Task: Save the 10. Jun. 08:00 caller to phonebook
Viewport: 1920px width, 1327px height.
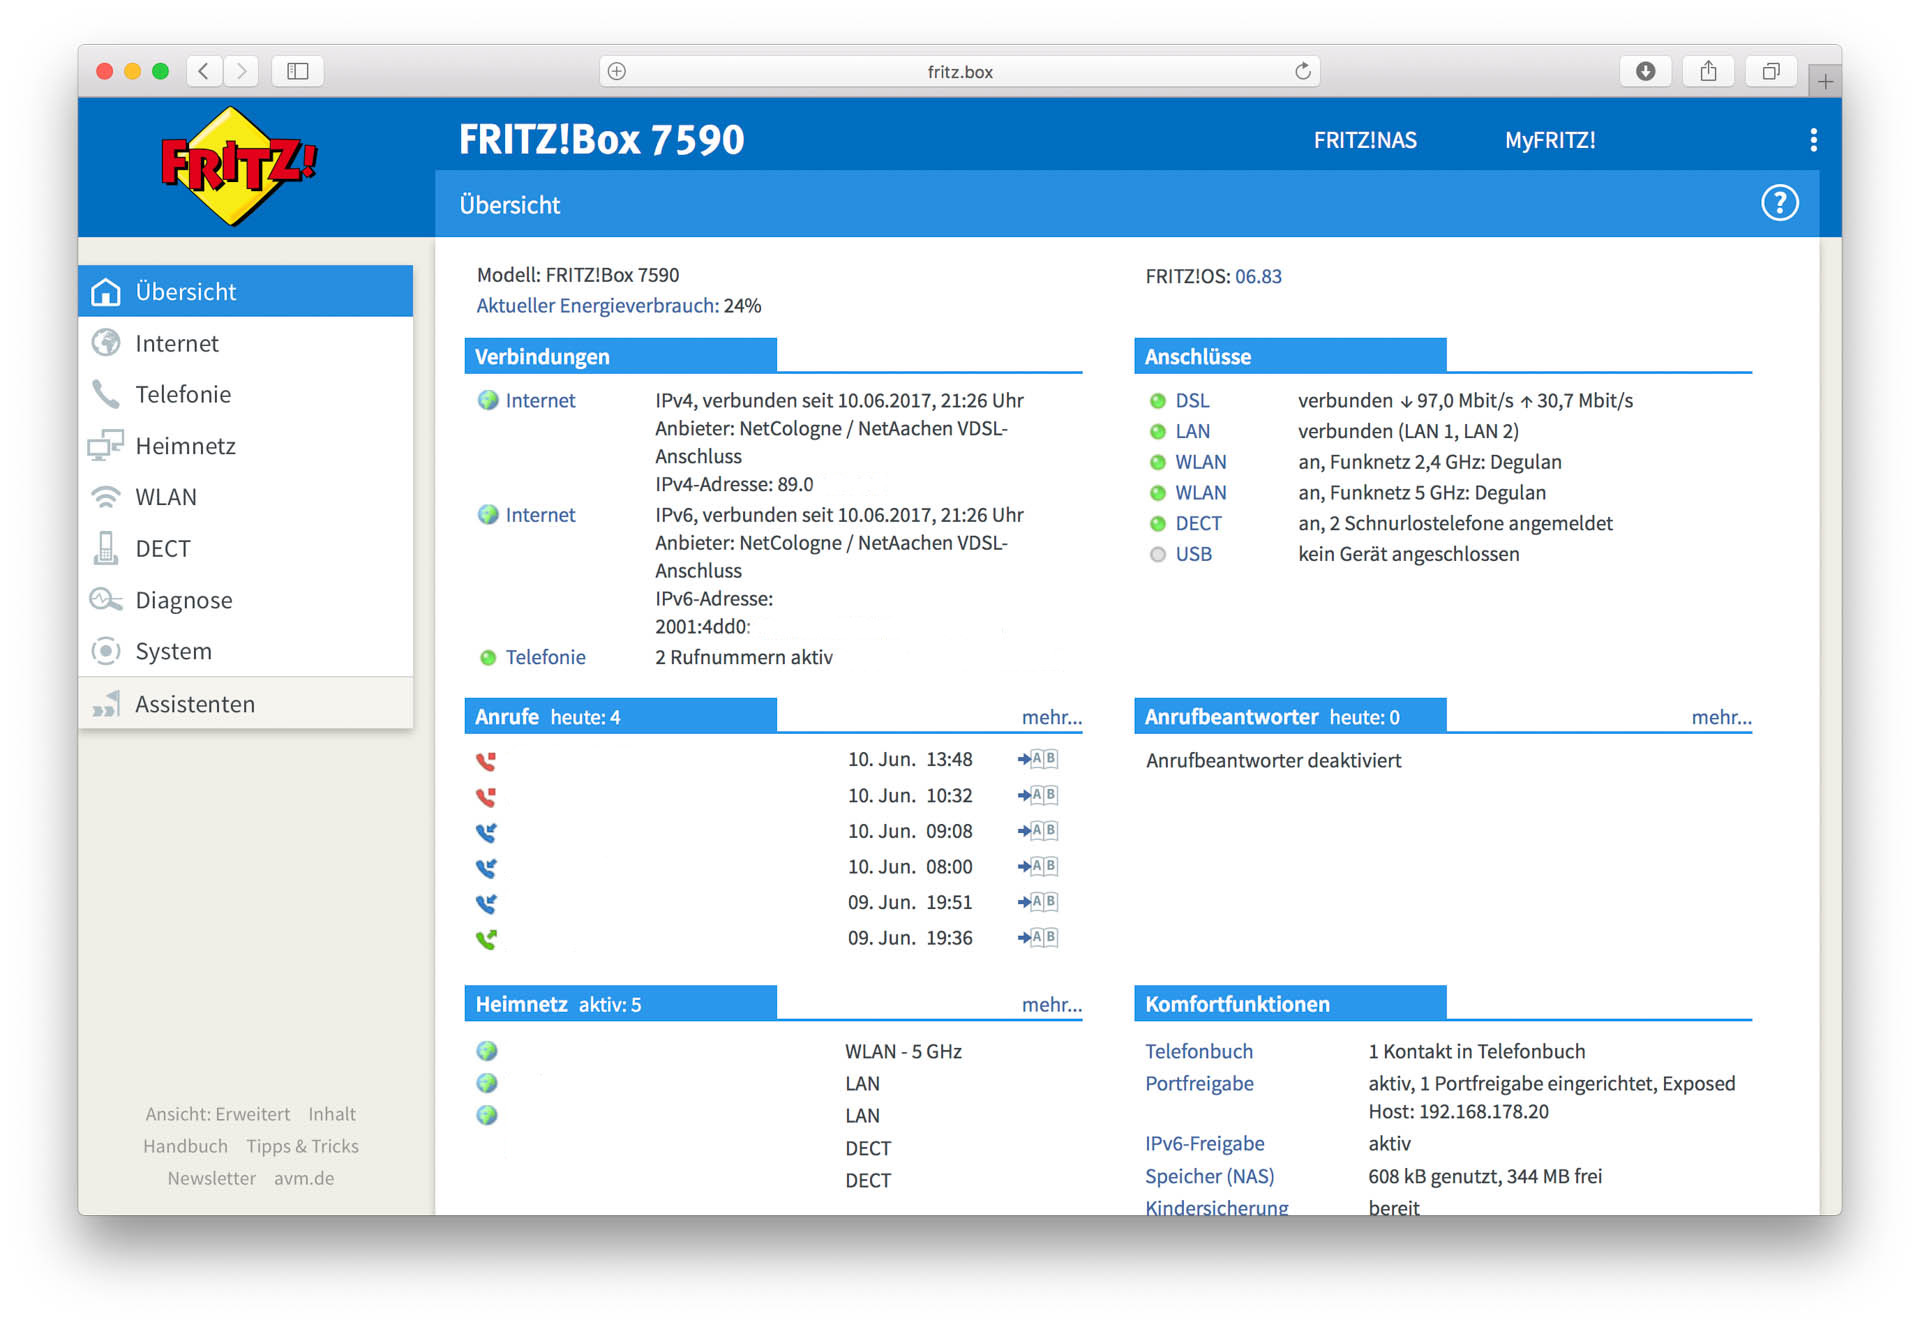Action: (x=1038, y=866)
